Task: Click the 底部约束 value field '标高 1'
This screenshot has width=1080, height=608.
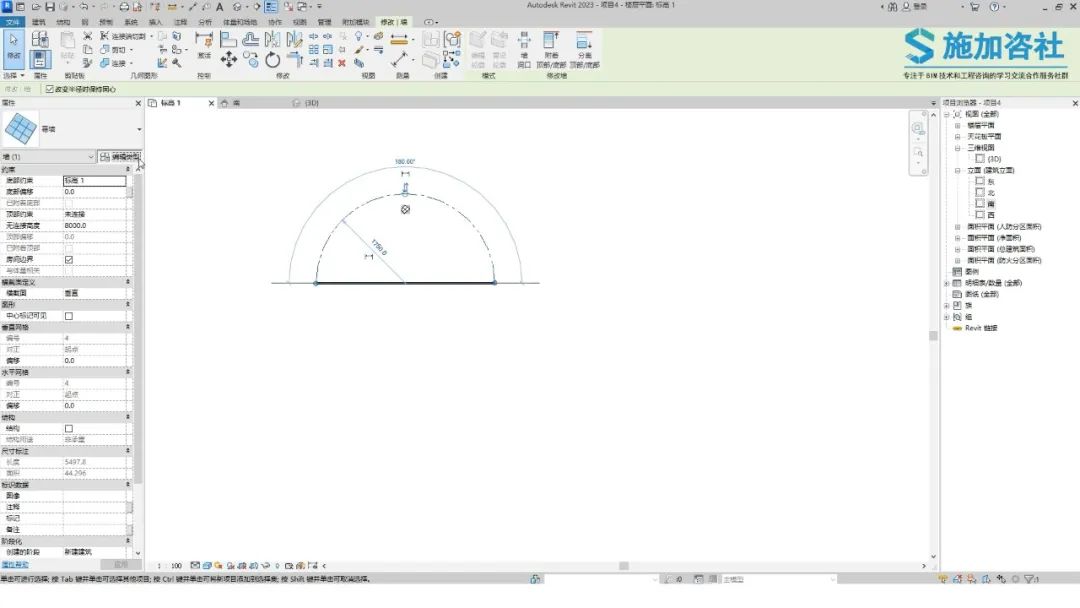Action: 94,180
